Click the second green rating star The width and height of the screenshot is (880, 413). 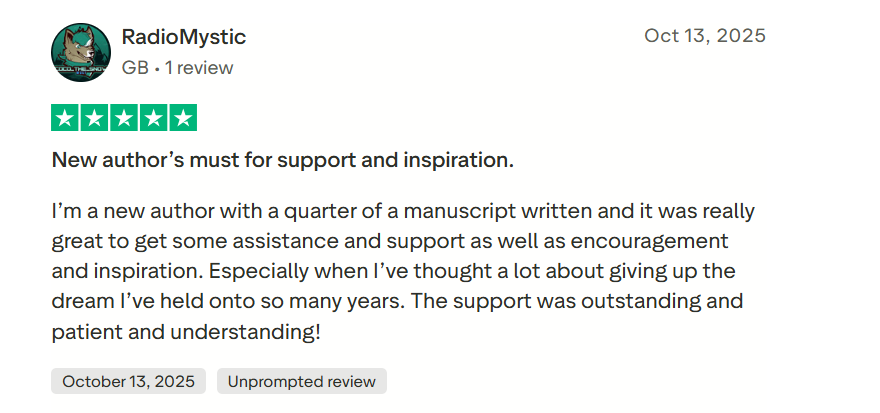pyautogui.click(x=94, y=118)
